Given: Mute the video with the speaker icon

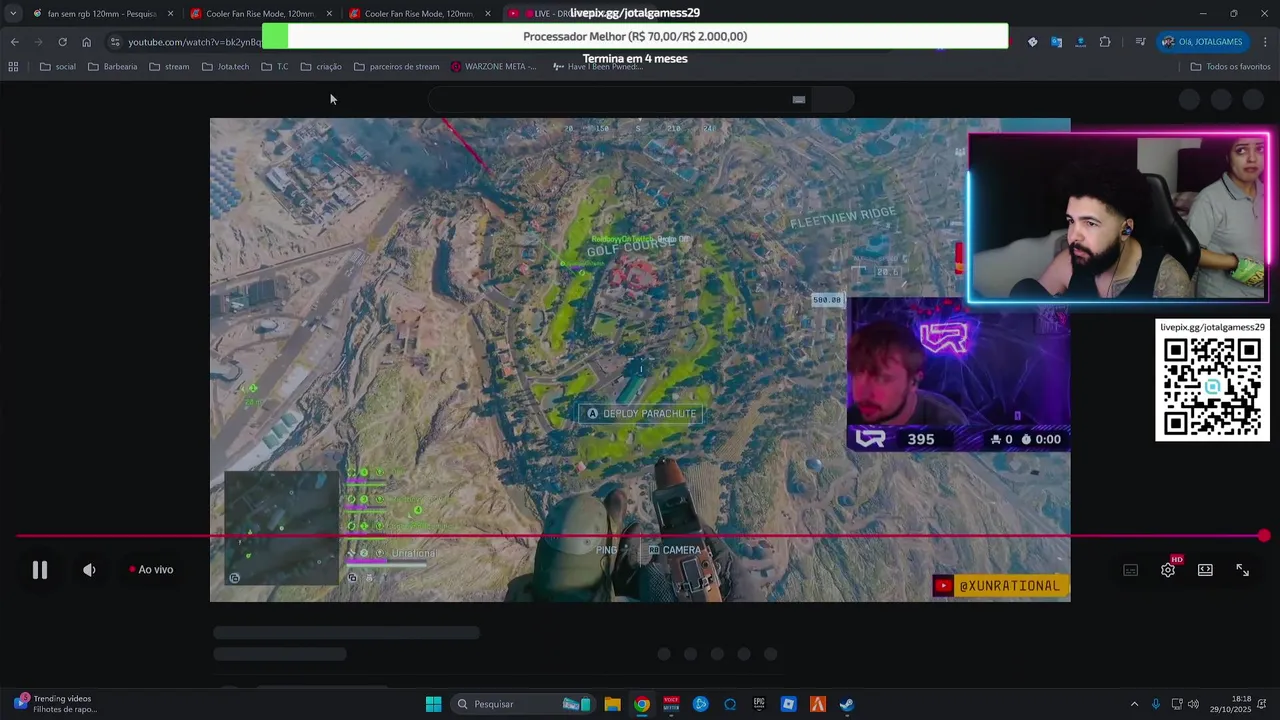Looking at the screenshot, I should tap(89, 570).
